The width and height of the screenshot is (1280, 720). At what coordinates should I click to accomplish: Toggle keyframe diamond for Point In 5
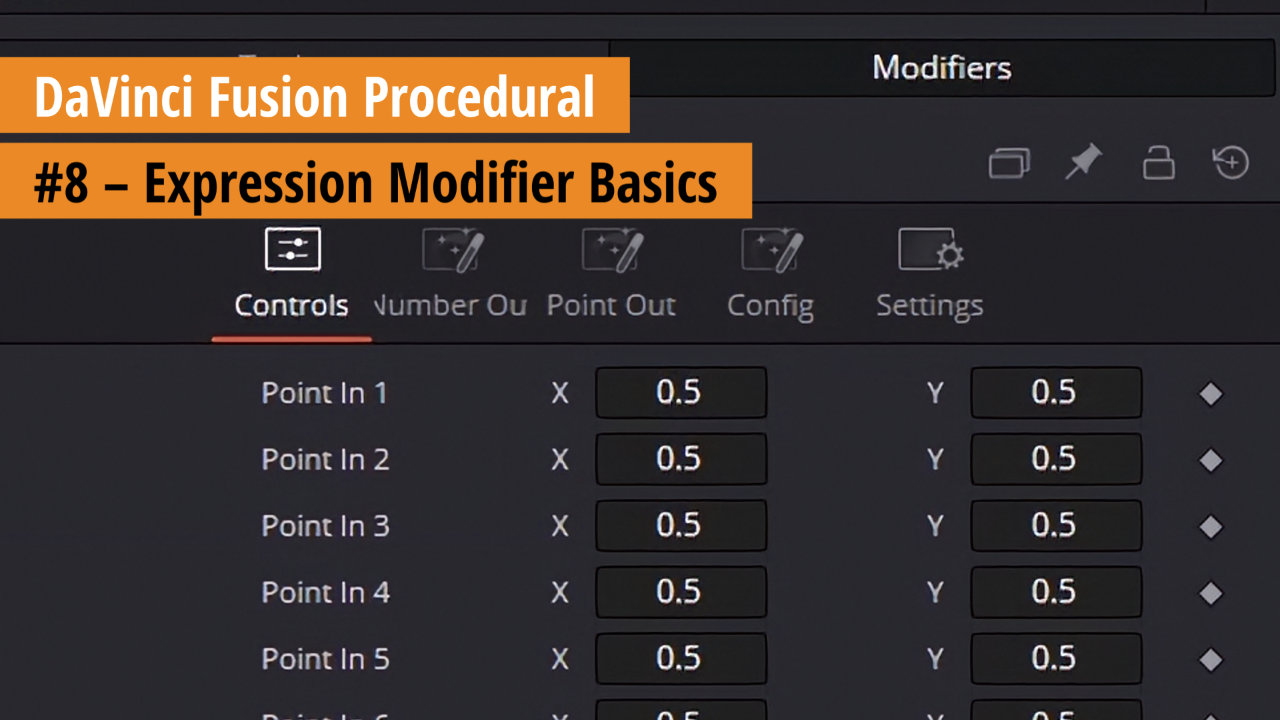click(x=1211, y=660)
